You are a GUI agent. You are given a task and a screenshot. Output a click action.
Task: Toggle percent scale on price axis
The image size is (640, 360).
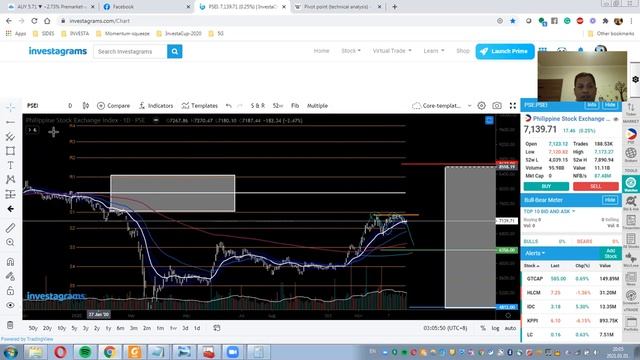tap(483, 328)
